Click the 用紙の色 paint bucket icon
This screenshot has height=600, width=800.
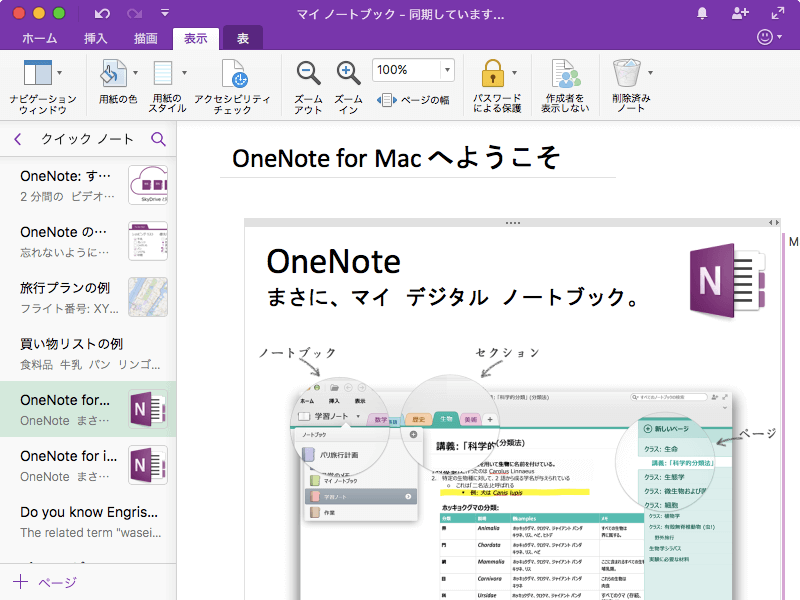[x=113, y=72]
